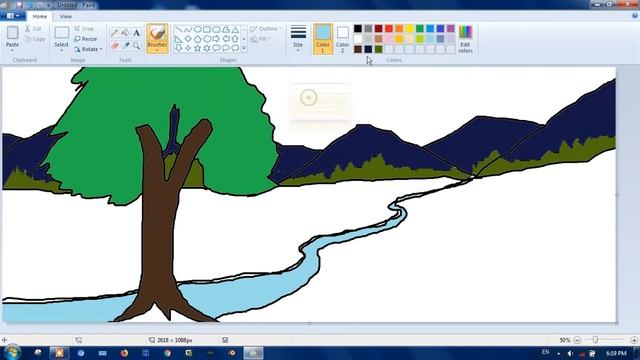Pick the red color swatch
Image resolution: width=640 pixels, height=360 pixels.
389,29
